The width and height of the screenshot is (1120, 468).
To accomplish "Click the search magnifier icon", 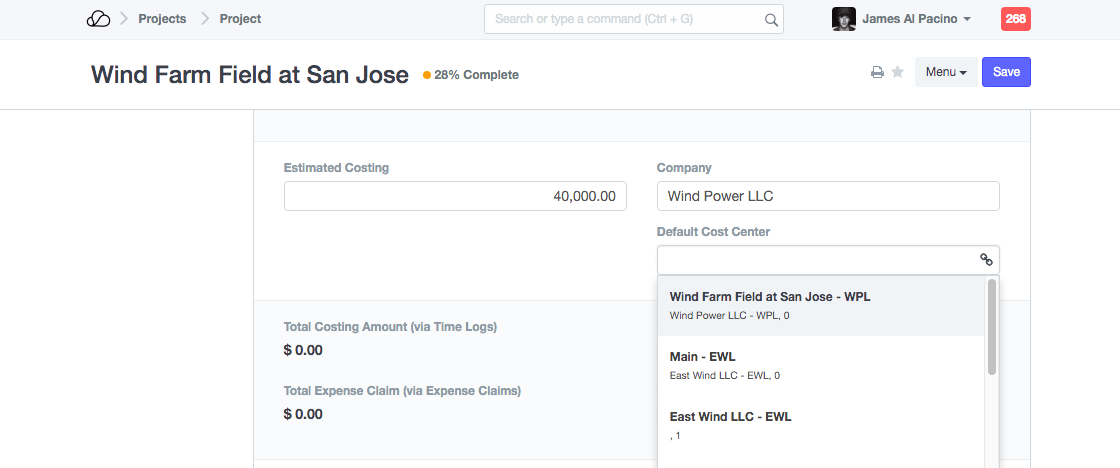I will [771, 19].
